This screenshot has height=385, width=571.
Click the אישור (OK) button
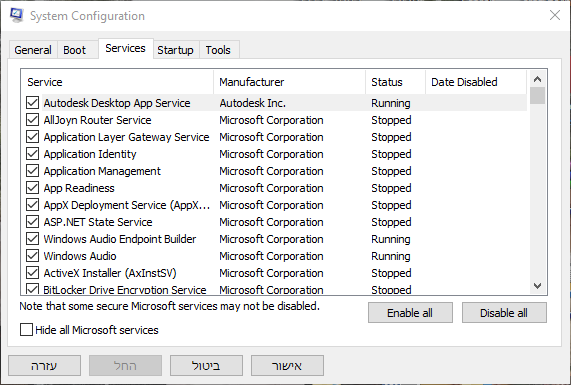pyautogui.click(x=287, y=366)
